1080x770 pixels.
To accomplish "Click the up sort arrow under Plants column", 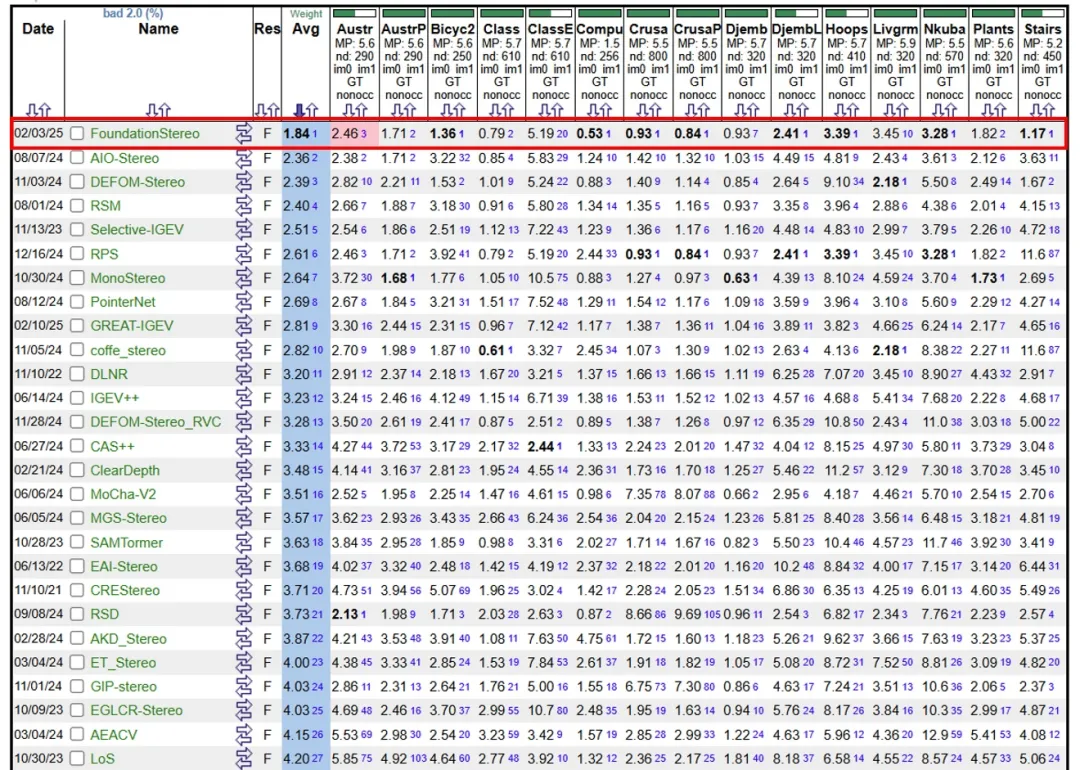I will (999, 110).
